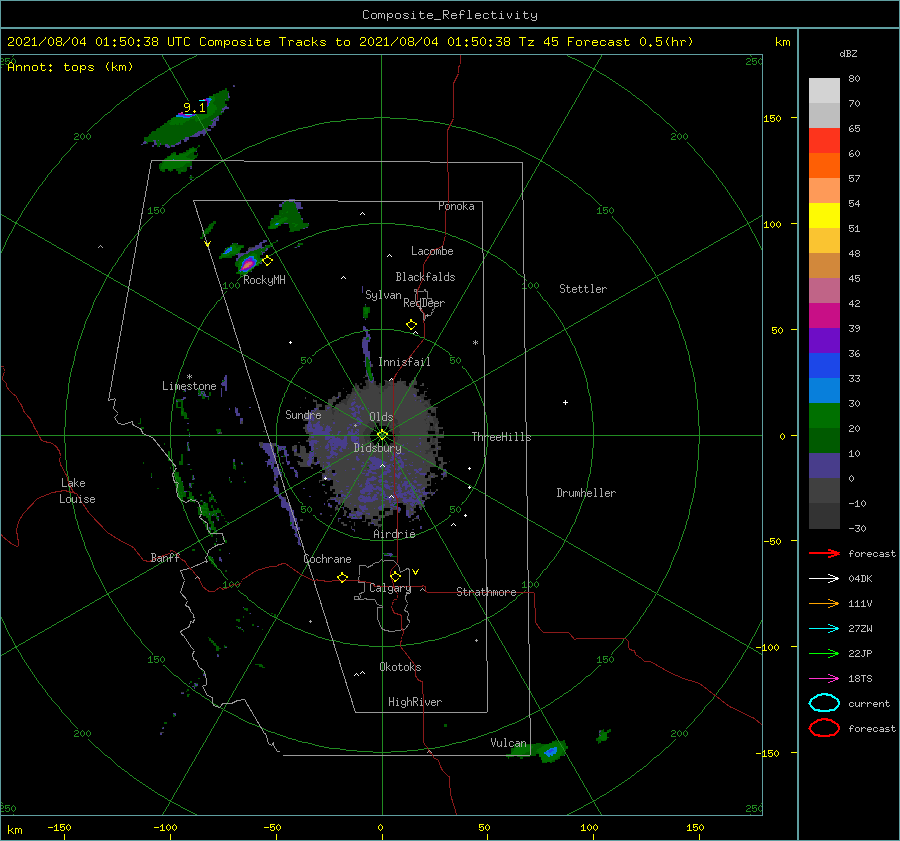Click the Ponoka city label
Viewport: 900px width, 841px height.
pos(456,206)
